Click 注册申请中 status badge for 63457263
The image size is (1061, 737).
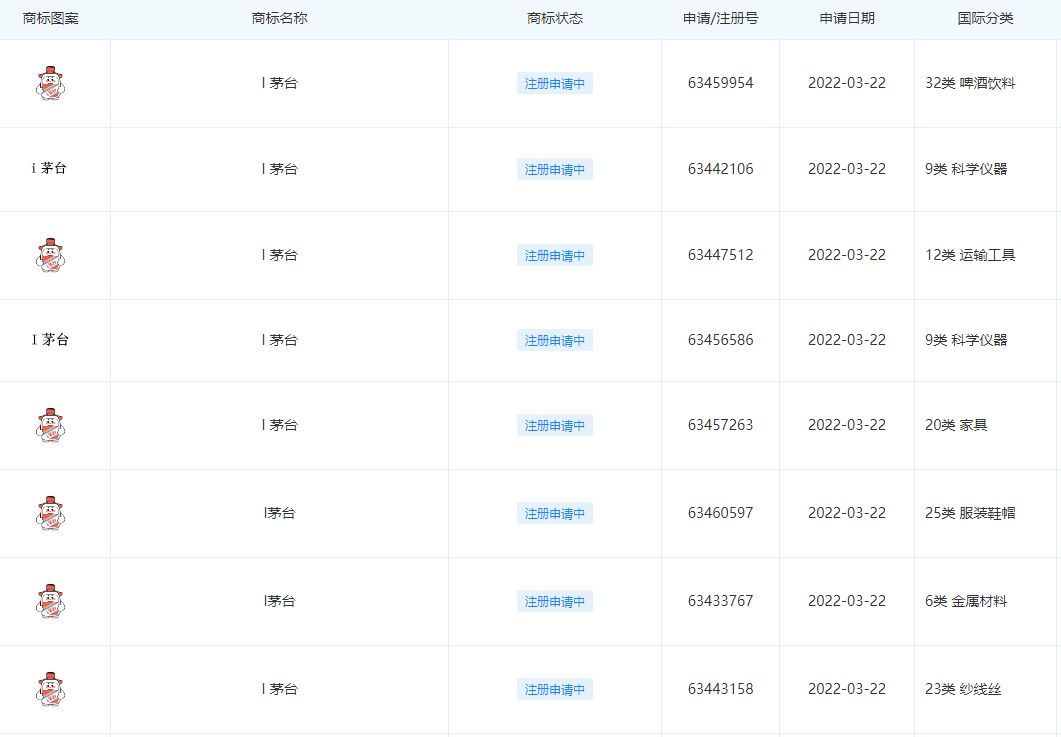(554, 425)
